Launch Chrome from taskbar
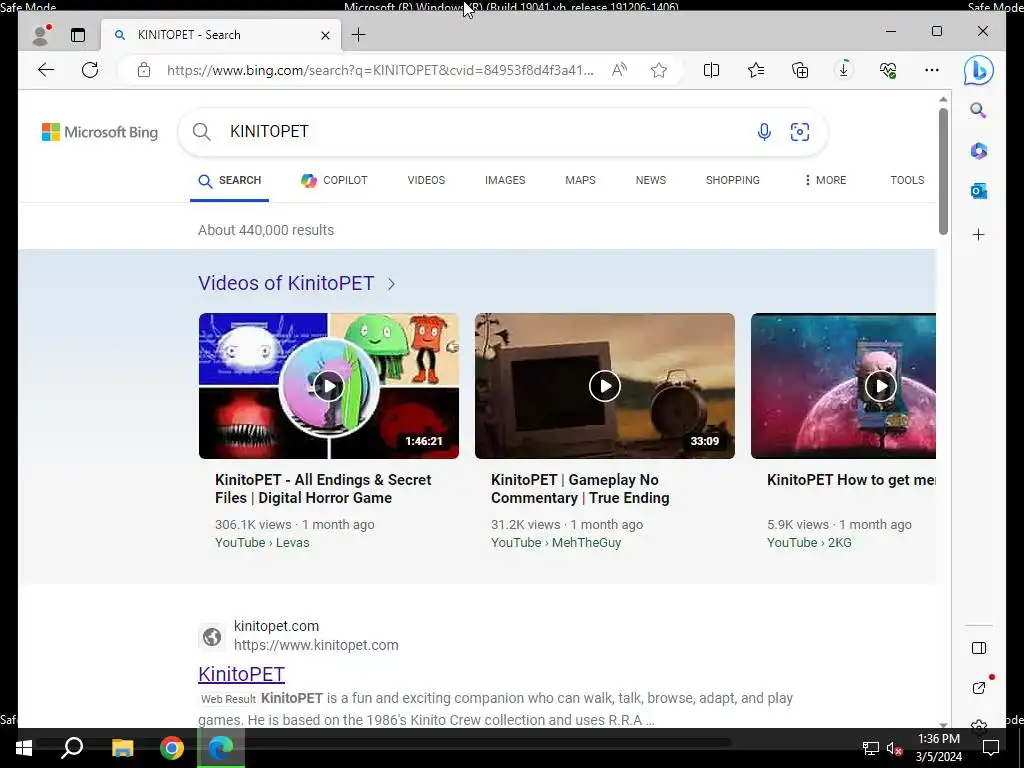Viewport: 1024px width, 768px height. 172,748
